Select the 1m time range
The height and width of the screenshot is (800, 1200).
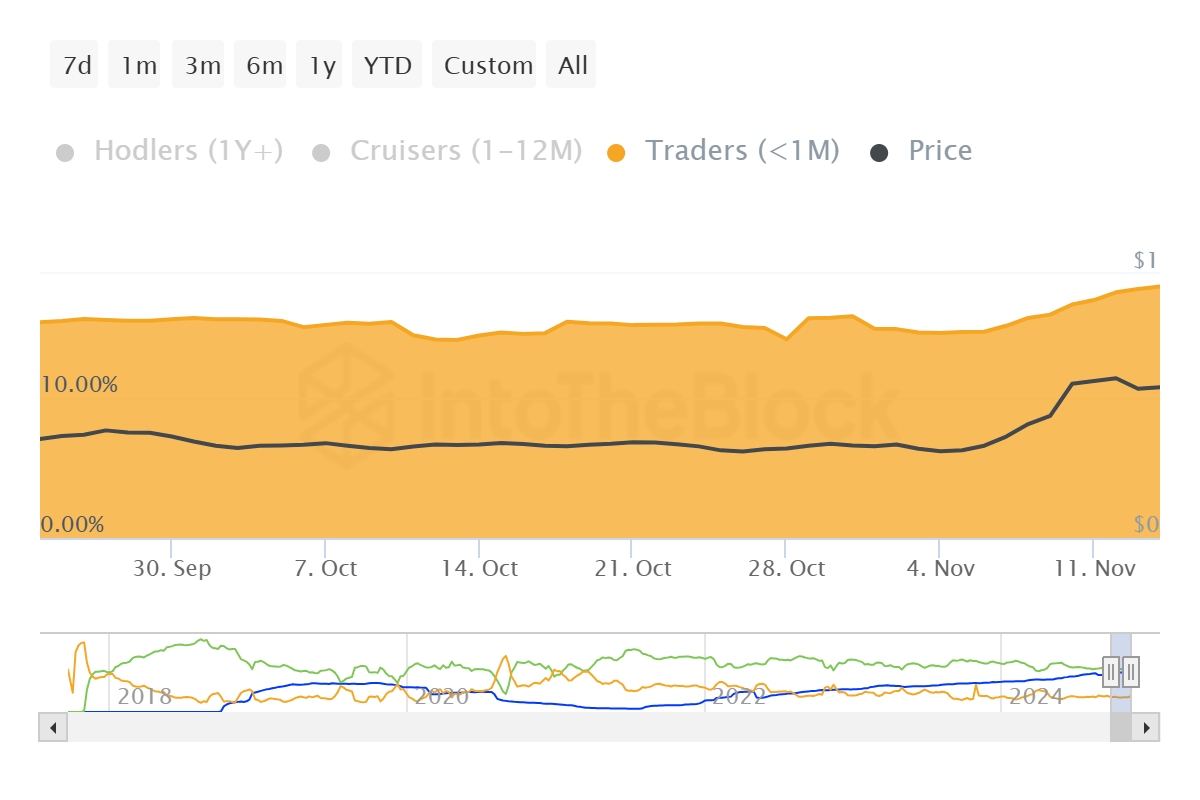coord(138,65)
